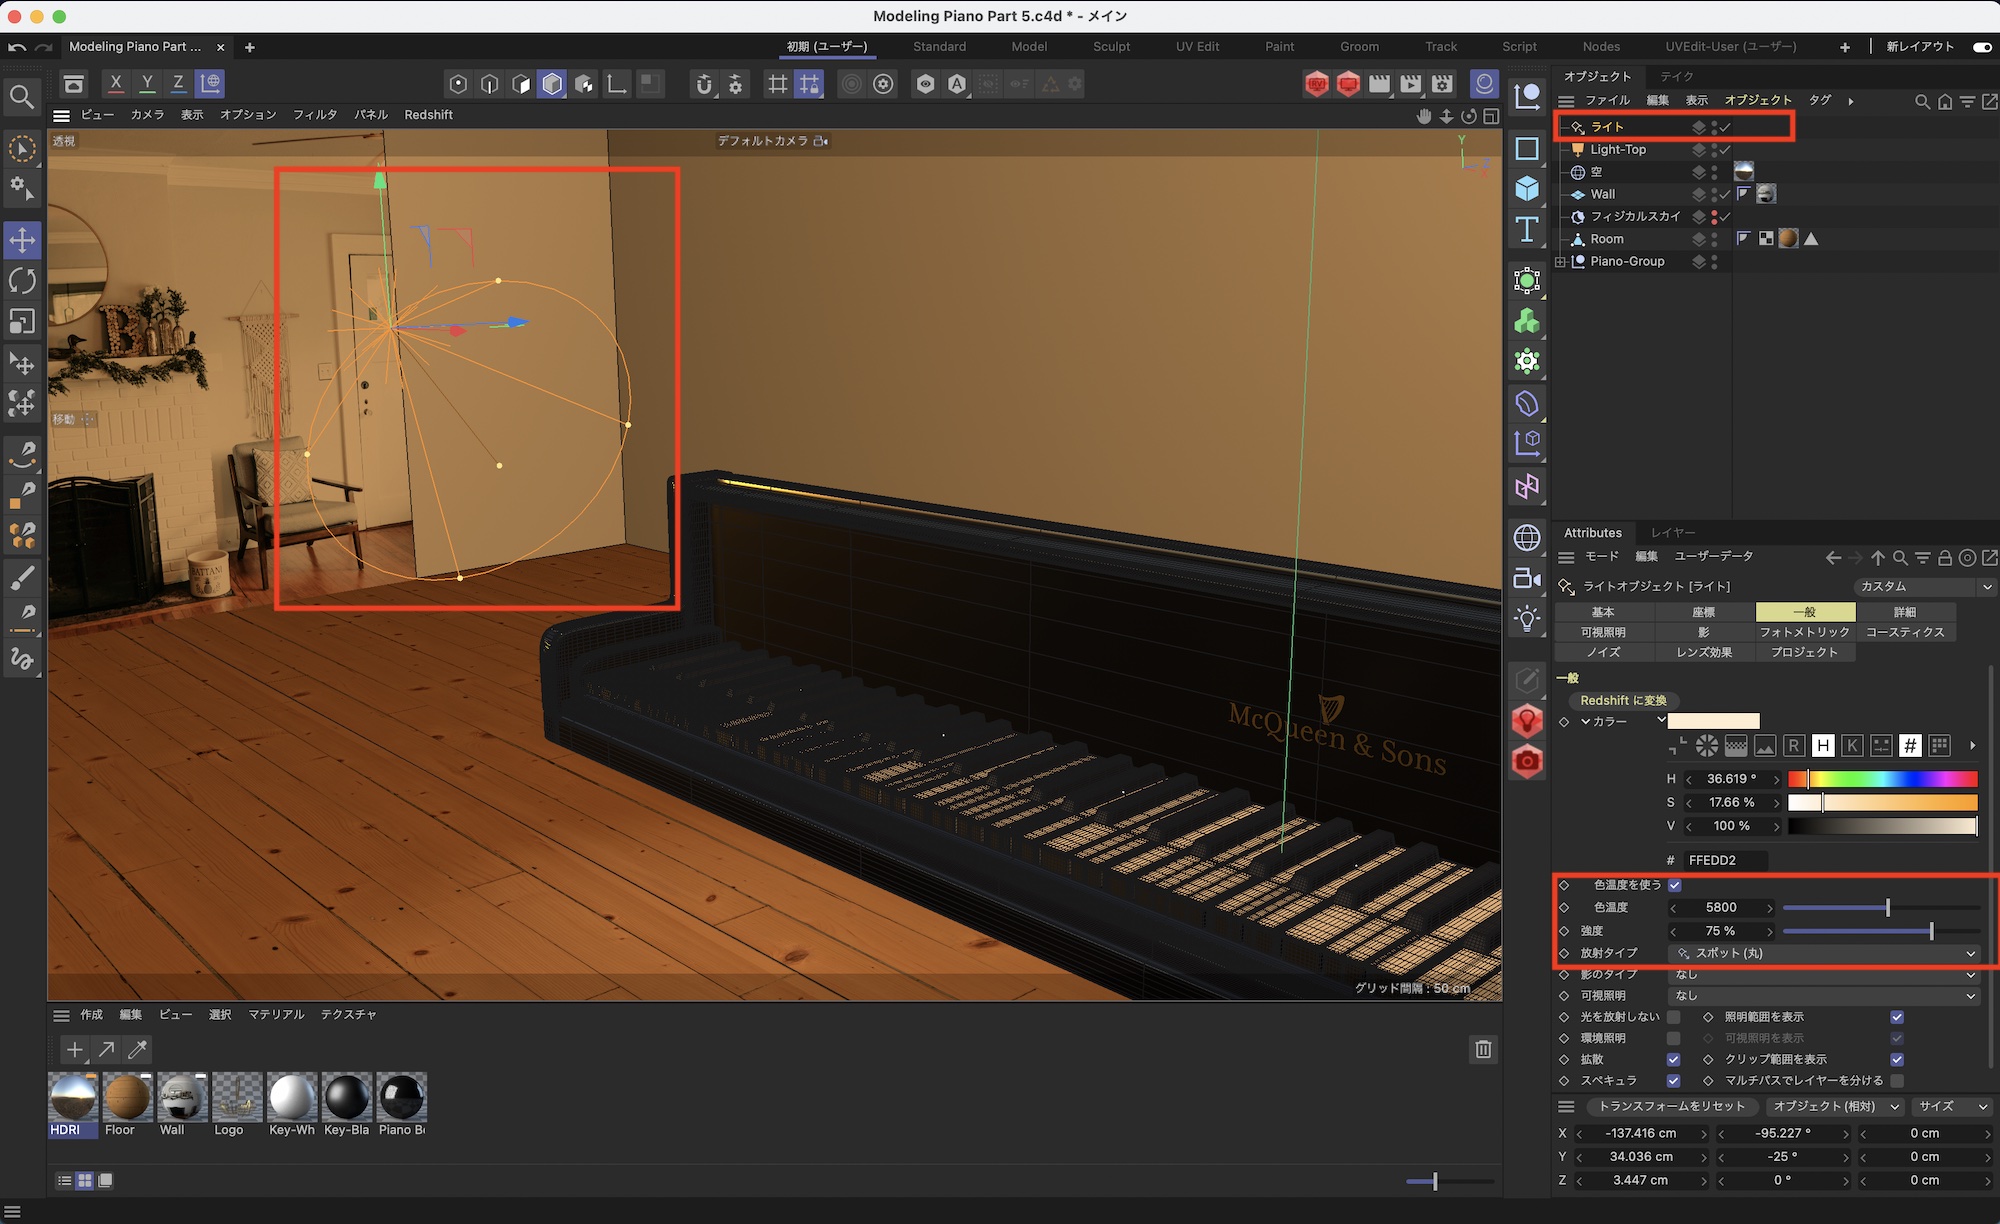
Task: Switch to the Sculpt layout tab
Action: [1111, 47]
